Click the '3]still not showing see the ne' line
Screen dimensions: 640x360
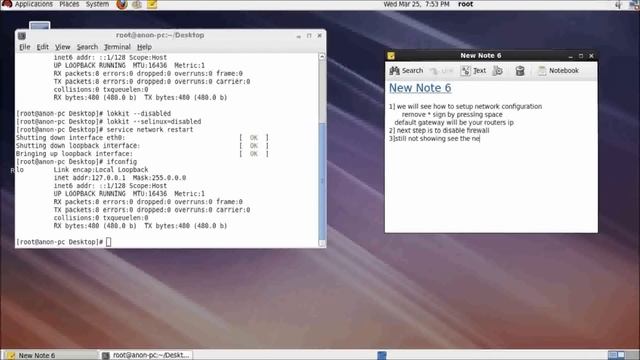click(434, 139)
